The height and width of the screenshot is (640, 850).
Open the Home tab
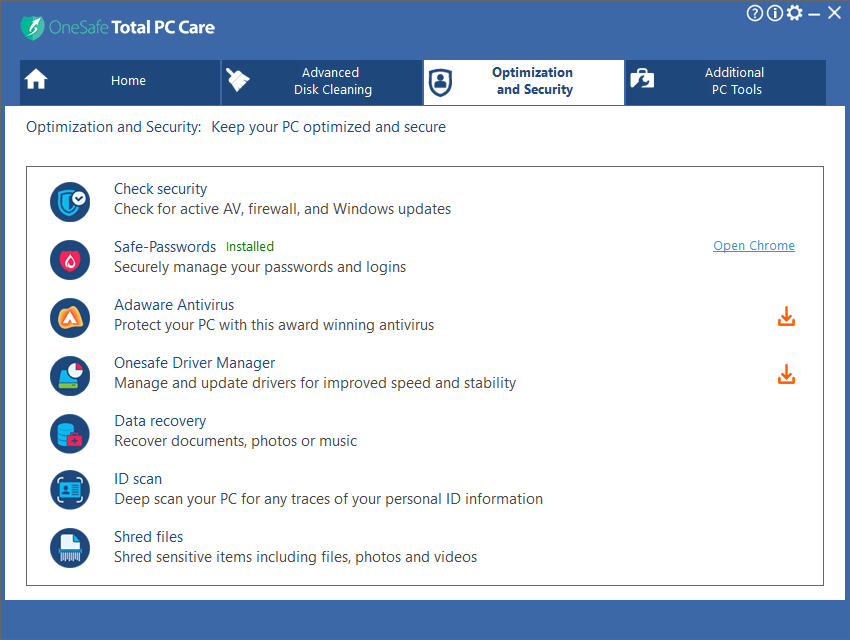click(120, 82)
